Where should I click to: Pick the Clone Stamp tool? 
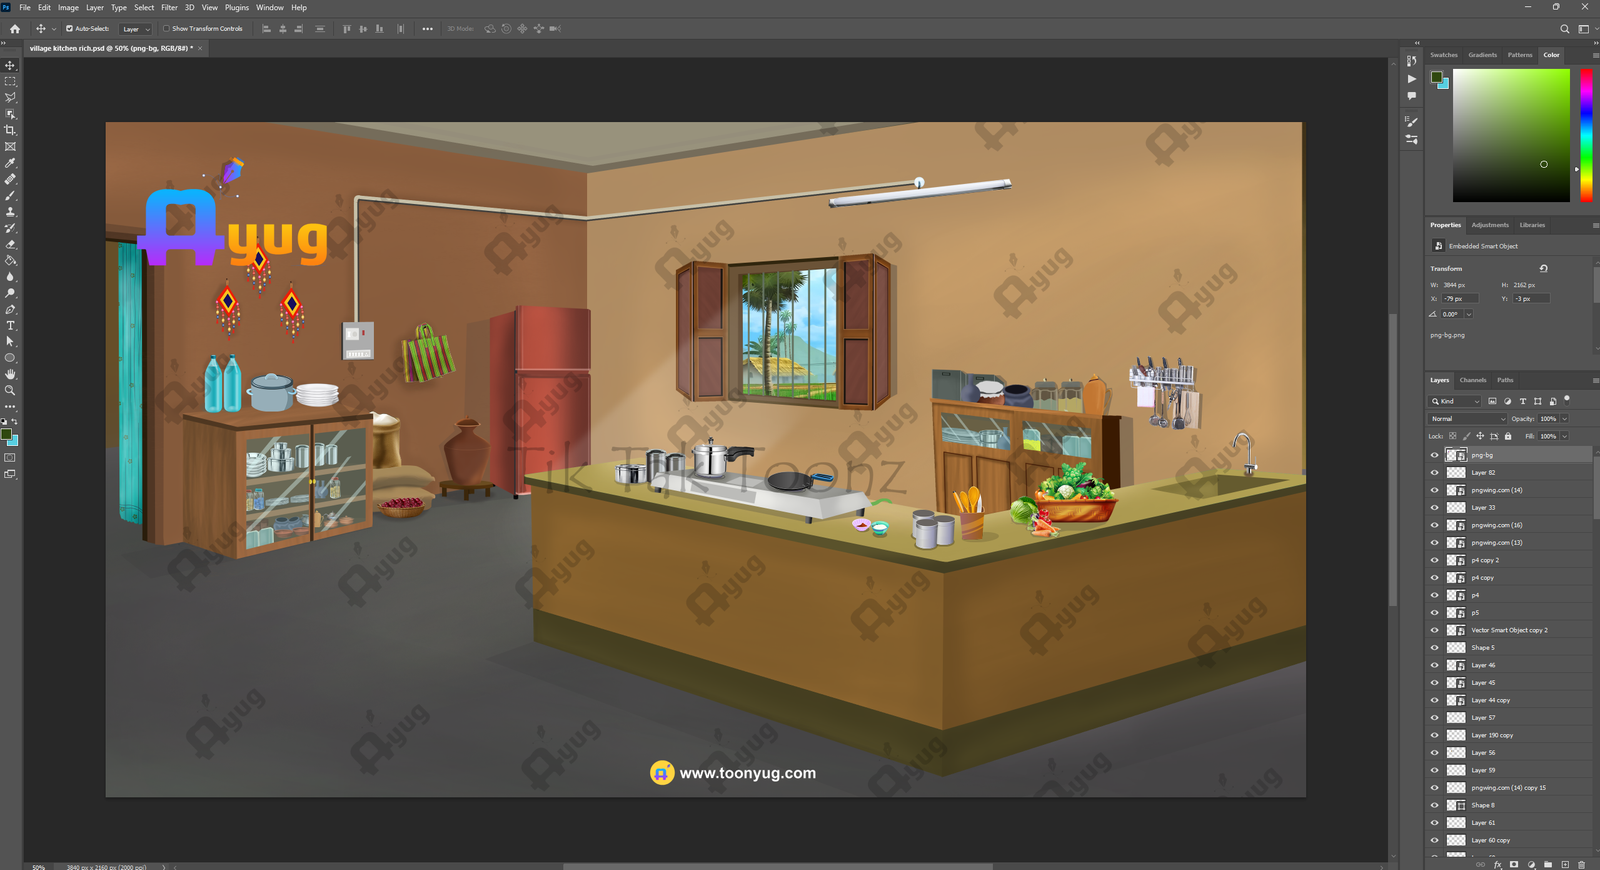click(10, 212)
